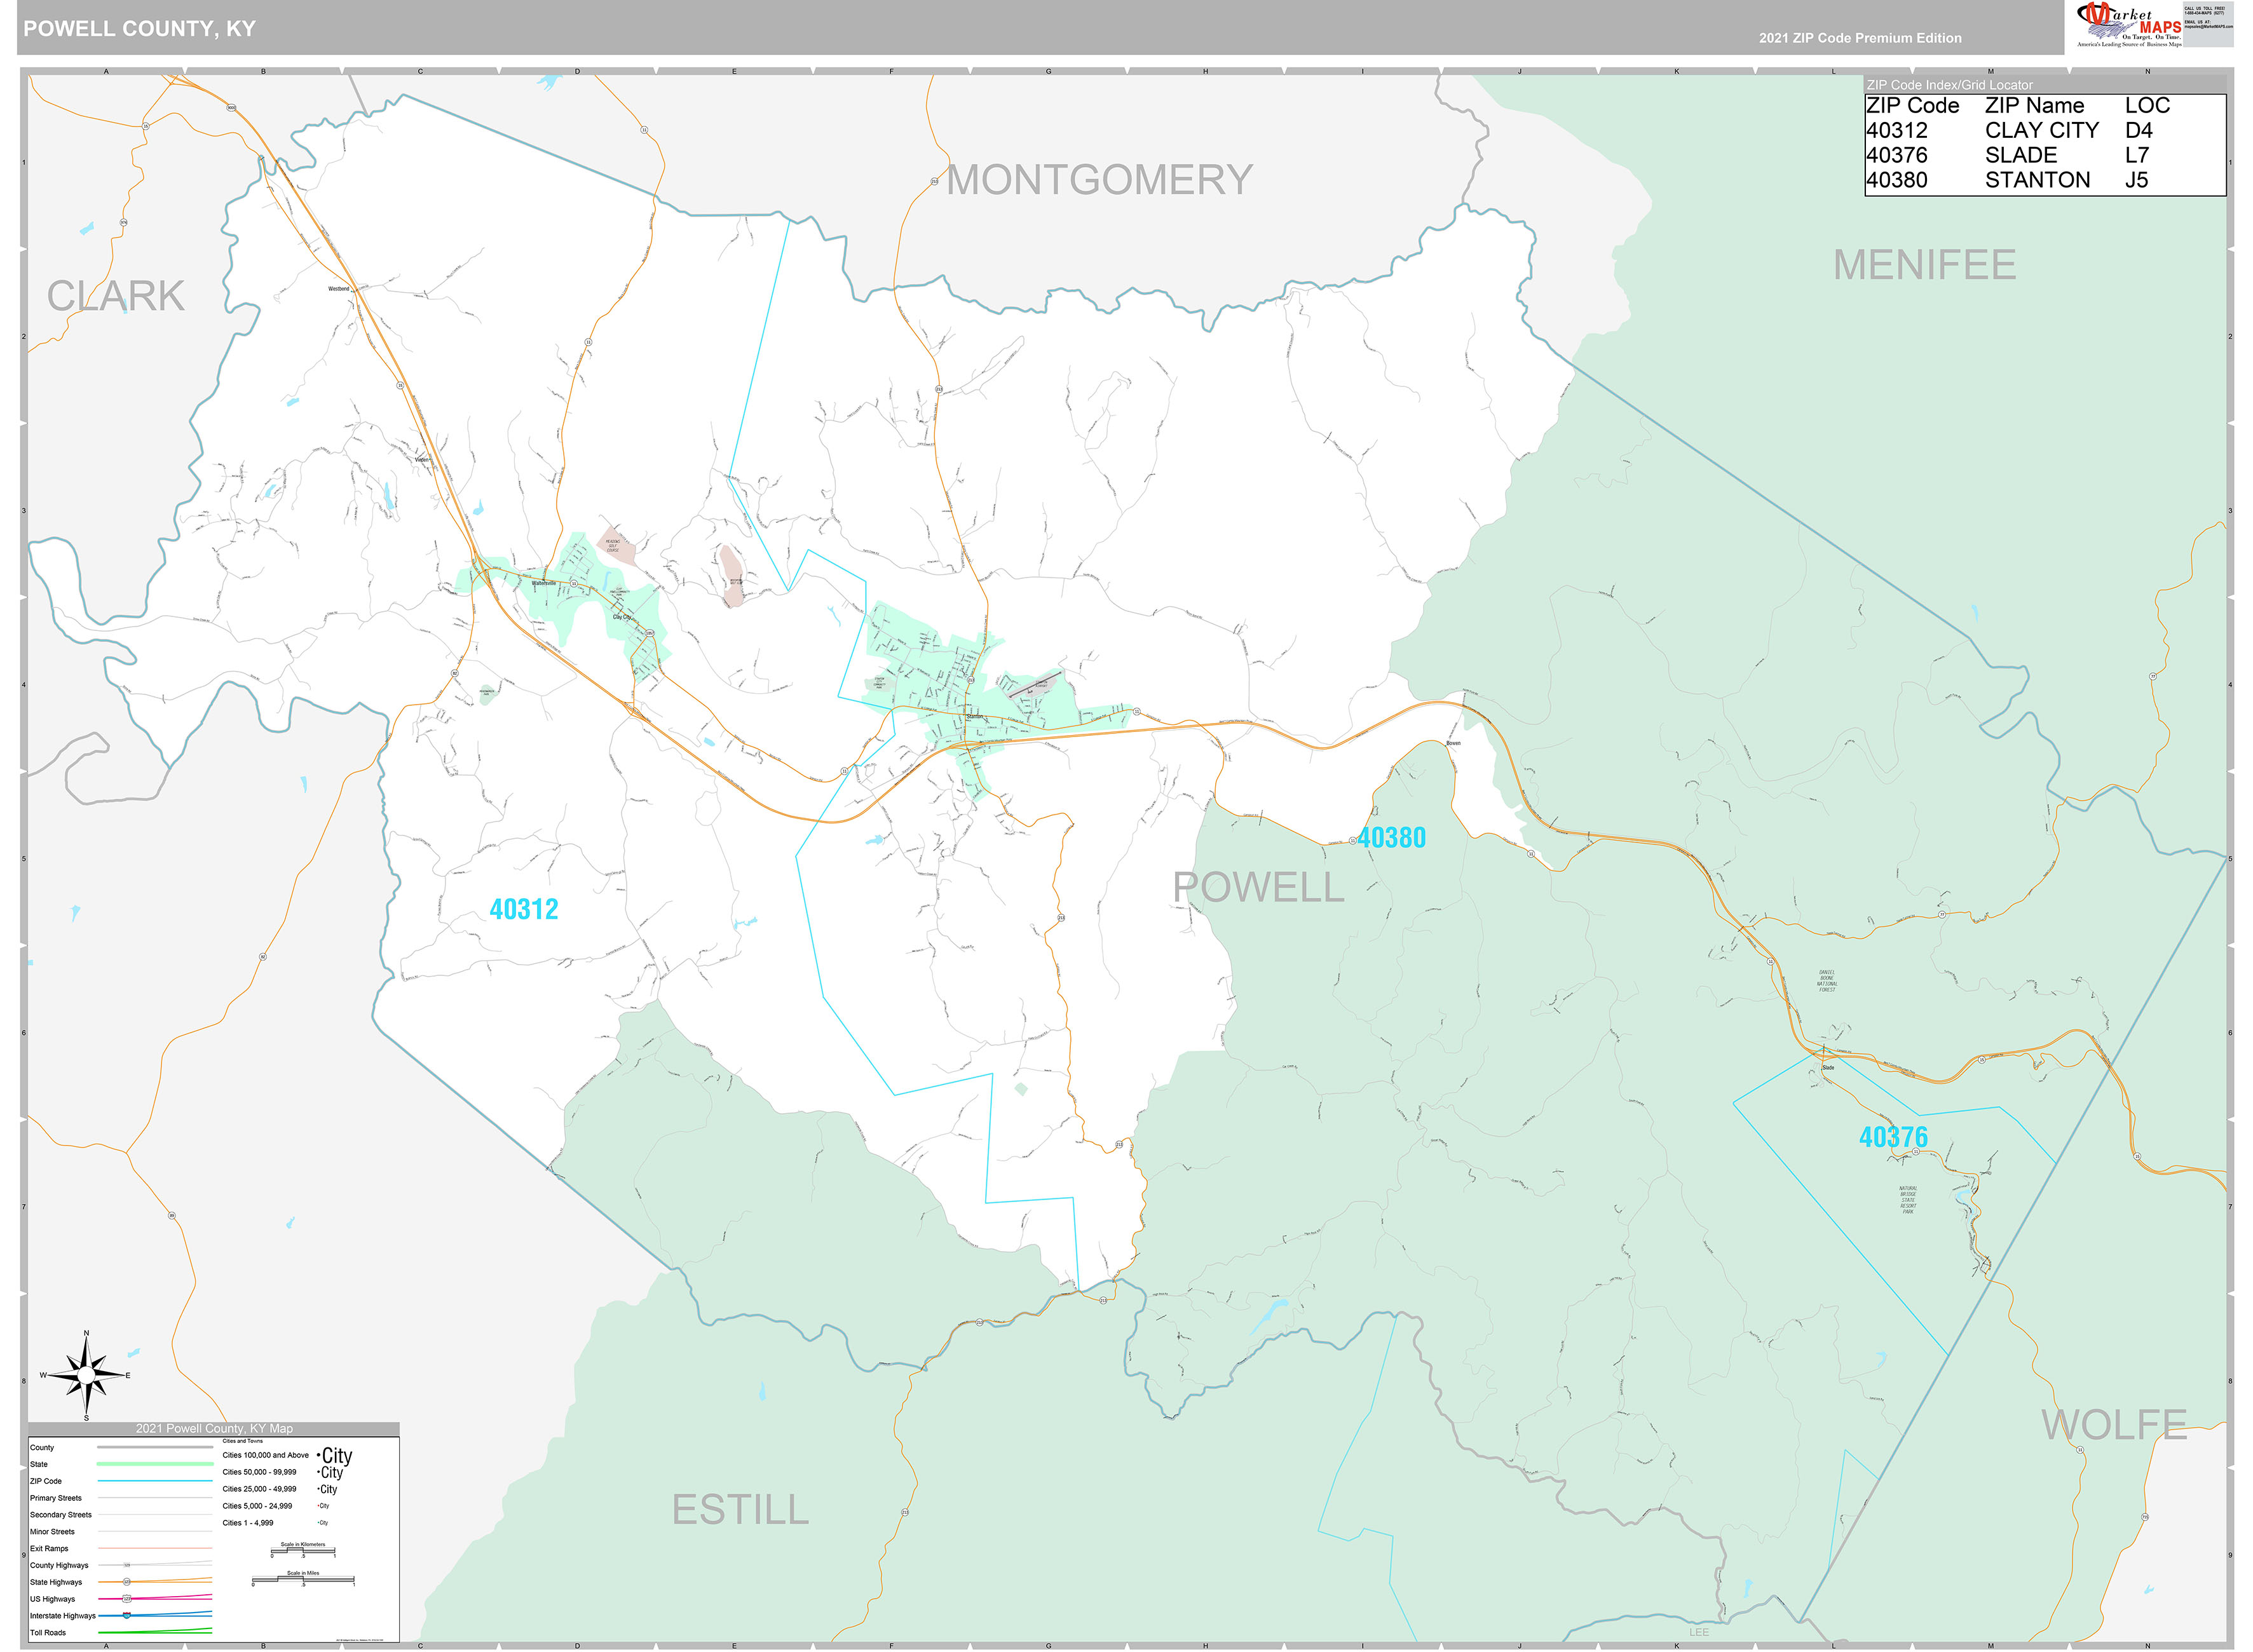Click the large City dot for cities above 100,000
Viewport: 2253px width, 1652px height.
318,1454
